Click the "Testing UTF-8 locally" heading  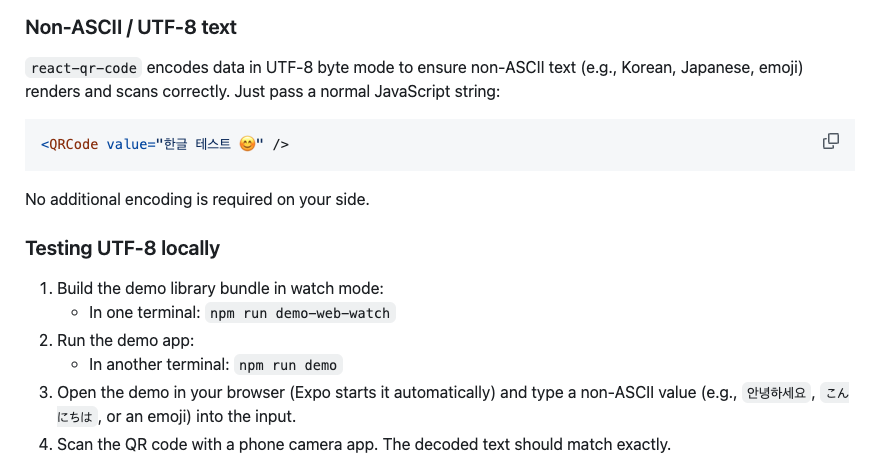click(122, 248)
